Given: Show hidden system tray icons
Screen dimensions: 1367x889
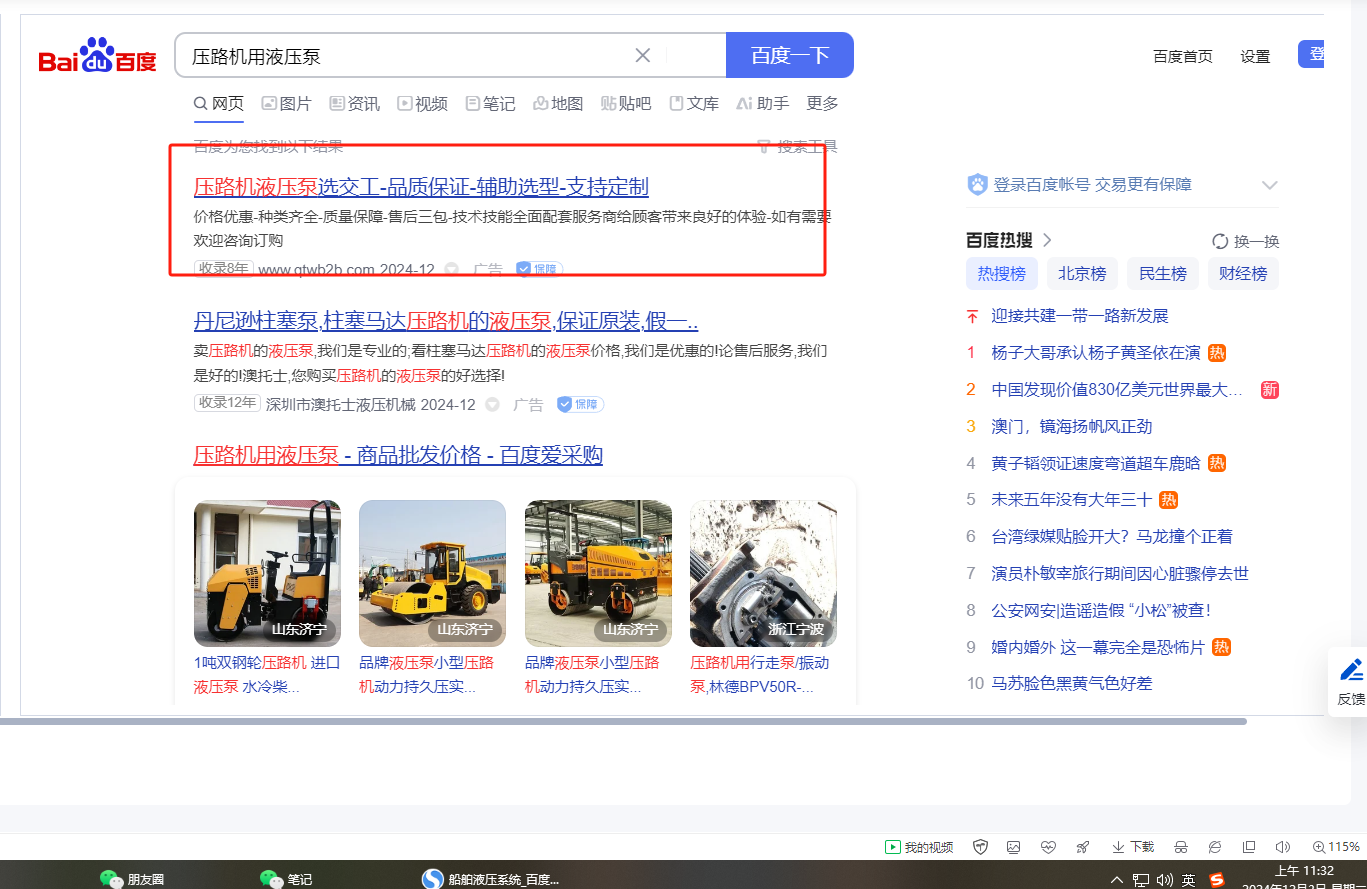Looking at the screenshot, I should (1117, 880).
